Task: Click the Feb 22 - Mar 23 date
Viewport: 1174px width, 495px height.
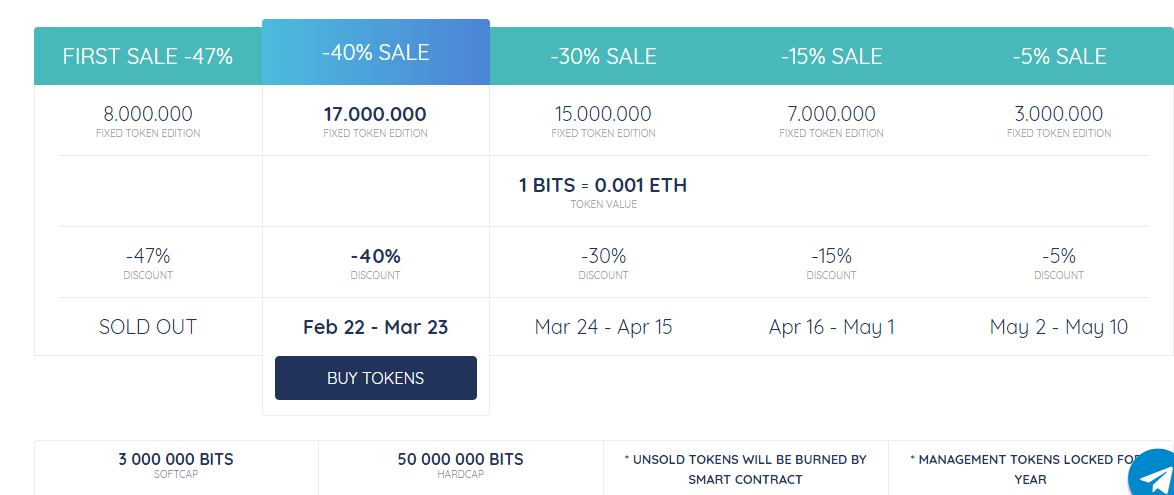Action: click(x=376, y=327)
